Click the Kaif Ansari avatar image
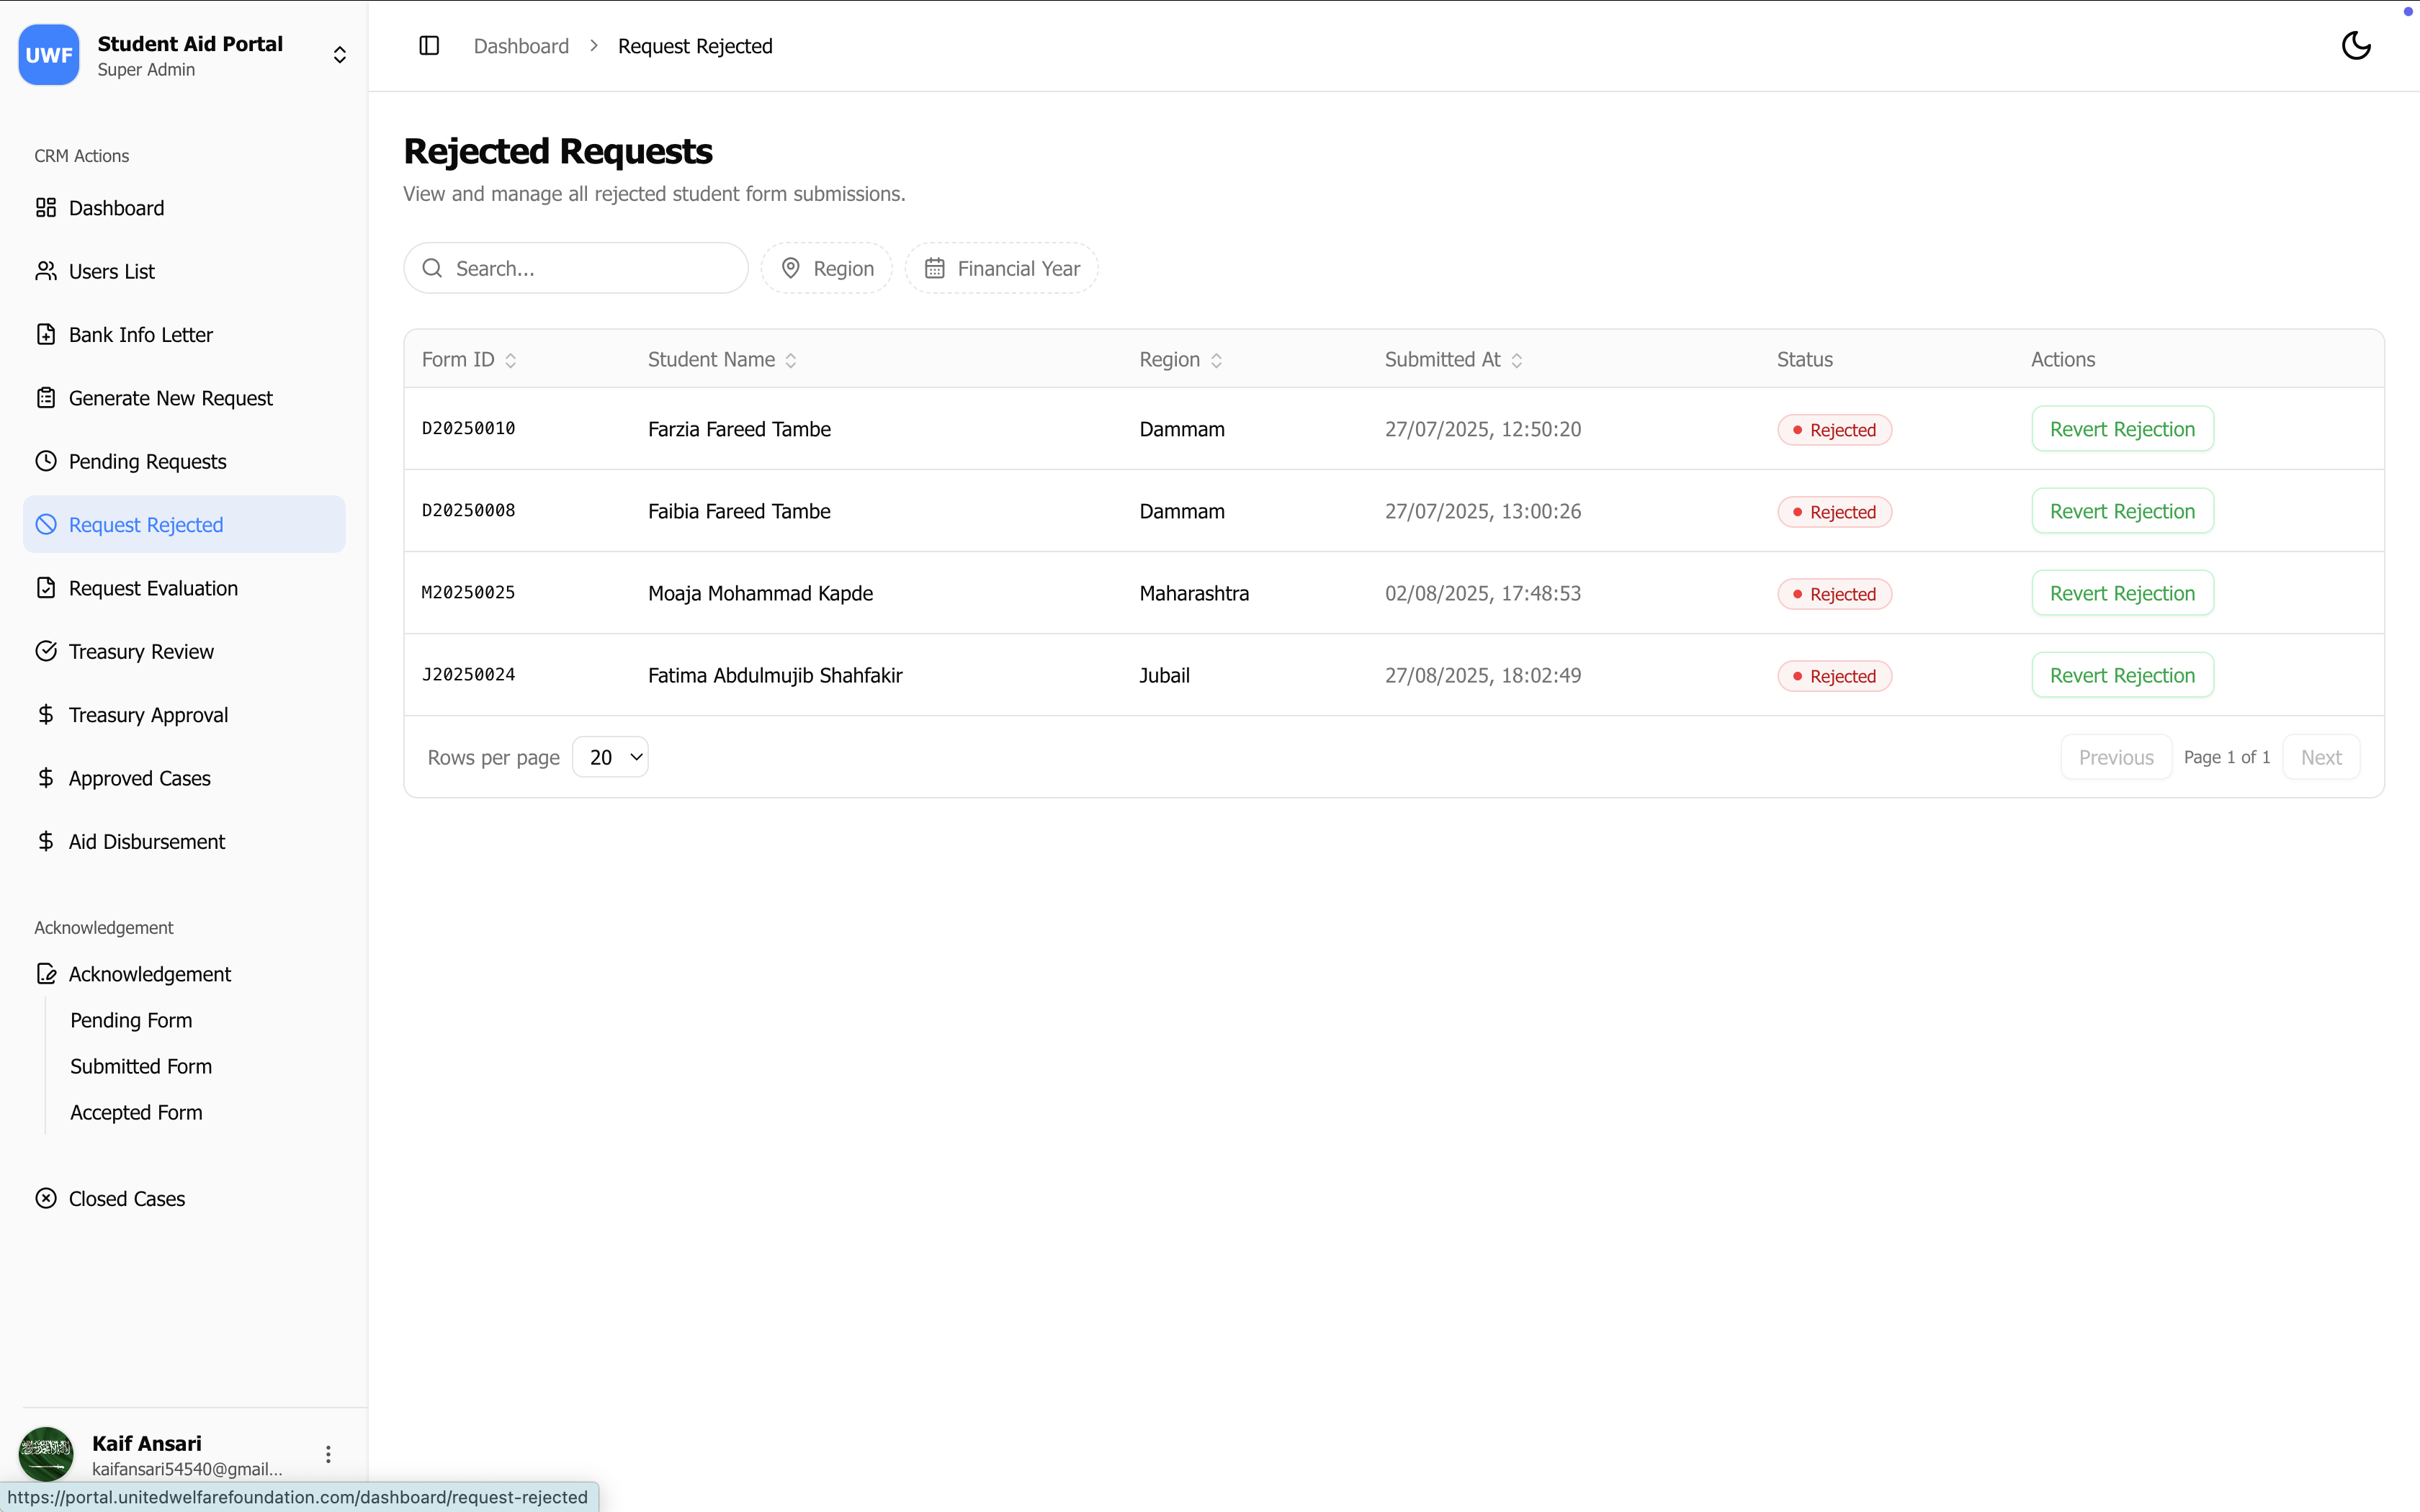The image size is (2420, 1512). 46,1454
